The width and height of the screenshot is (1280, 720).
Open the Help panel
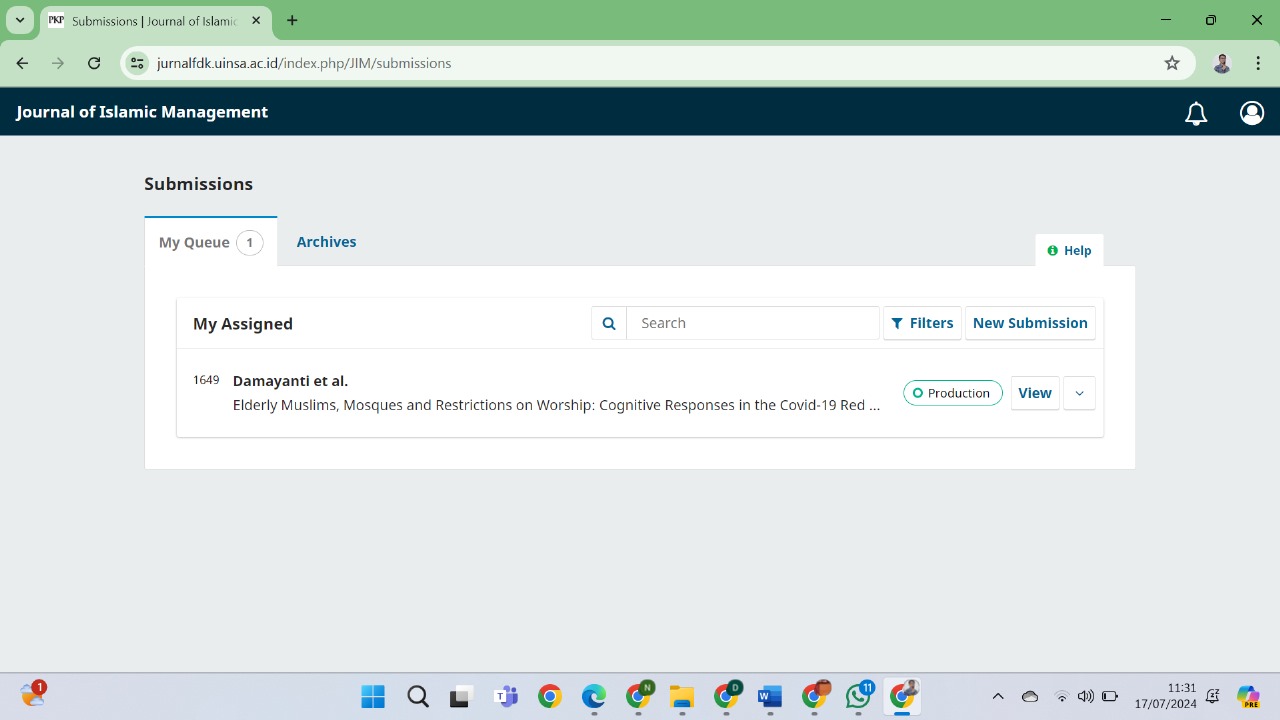tap(1069, 250)
